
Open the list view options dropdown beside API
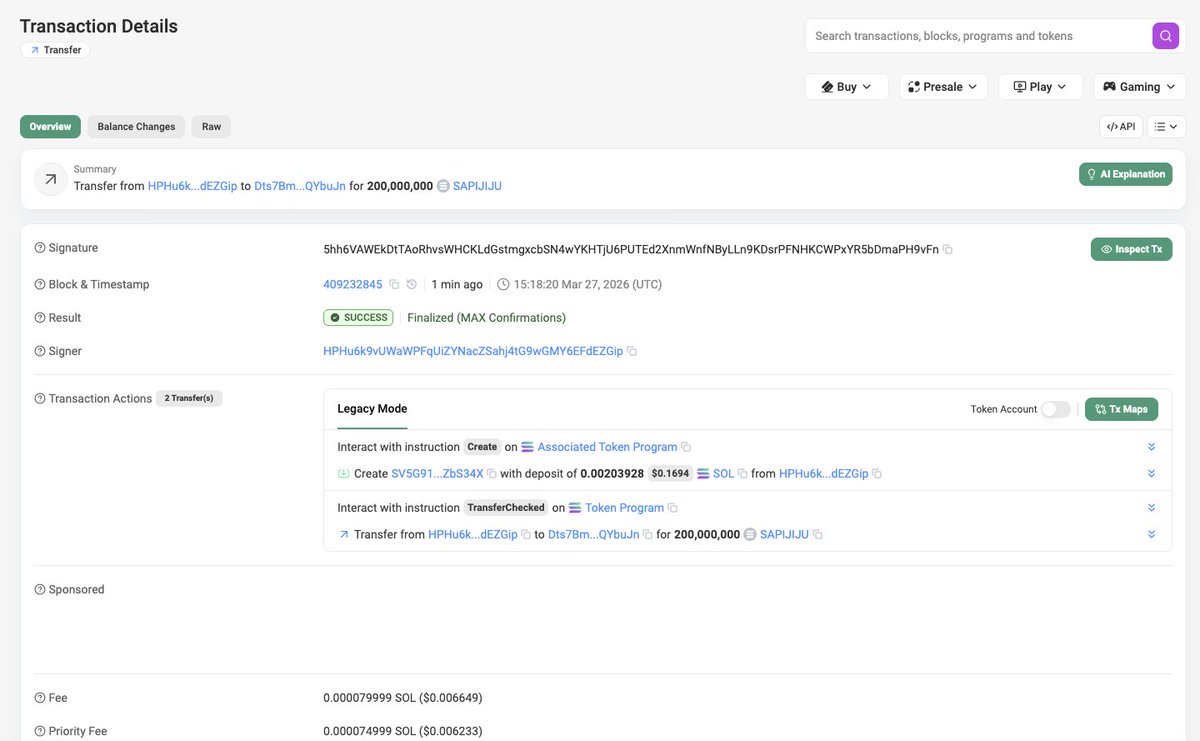click(1166, 127)
